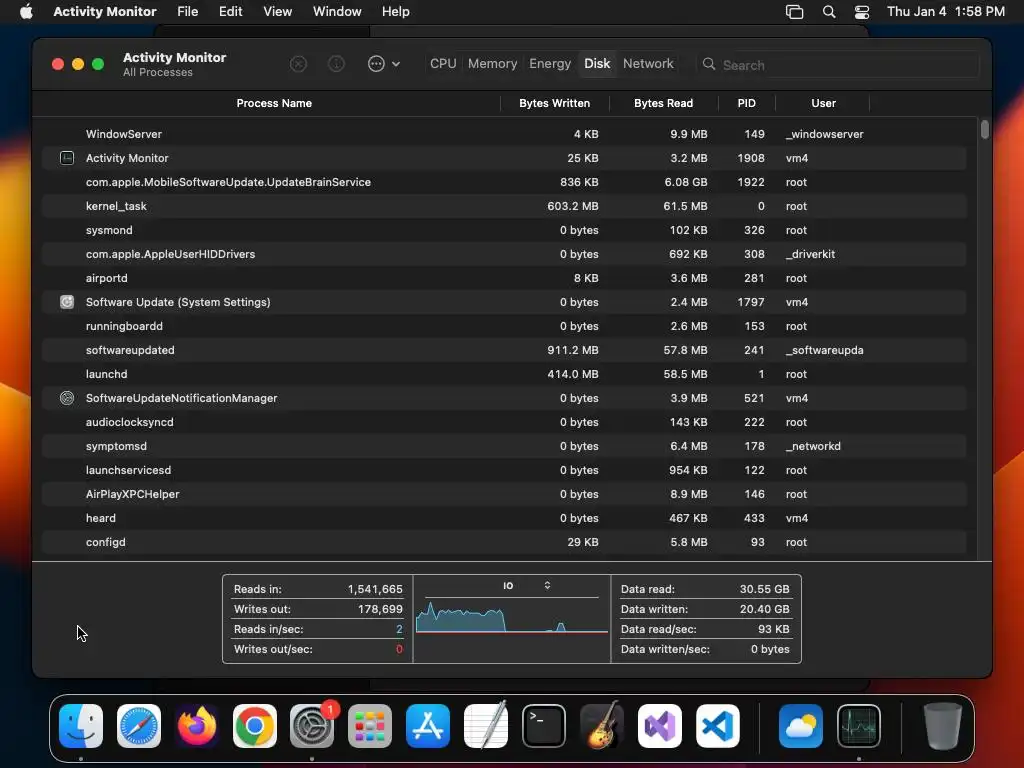The height and width of the screenshot is (768, 1024).
Task: Select the kernel_task process
Action: click(x=504, y=206)
